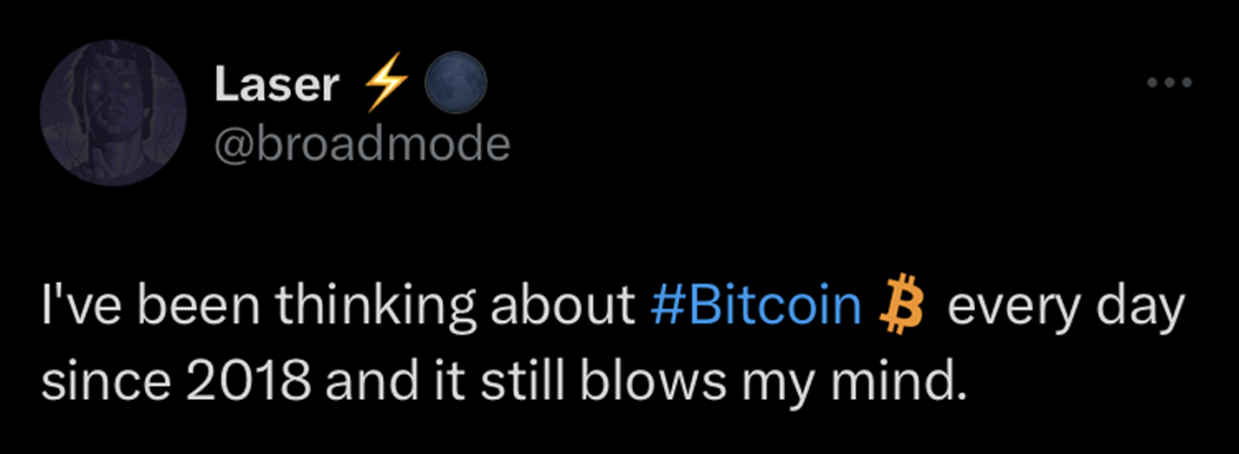The height and width of the screenshot is (454, 1239).
Task: Click the word "since" in the tweet
Action: (92, 383)
